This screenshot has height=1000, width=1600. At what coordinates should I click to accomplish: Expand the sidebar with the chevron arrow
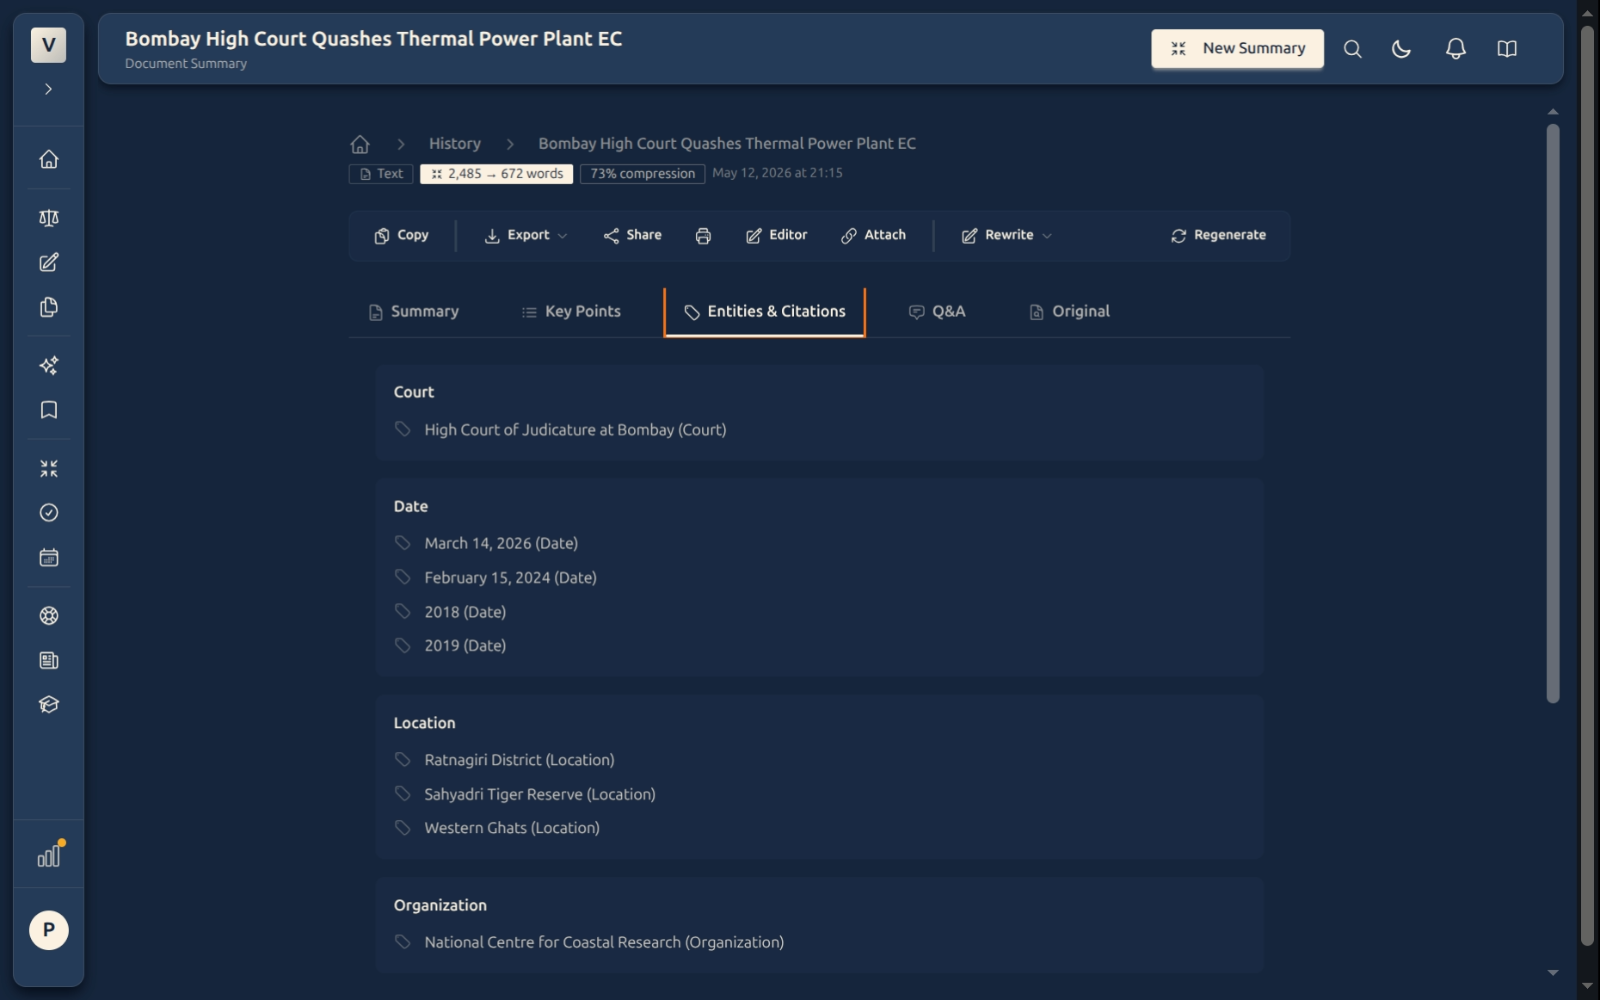pyautogui.click(x=48, y=89)
